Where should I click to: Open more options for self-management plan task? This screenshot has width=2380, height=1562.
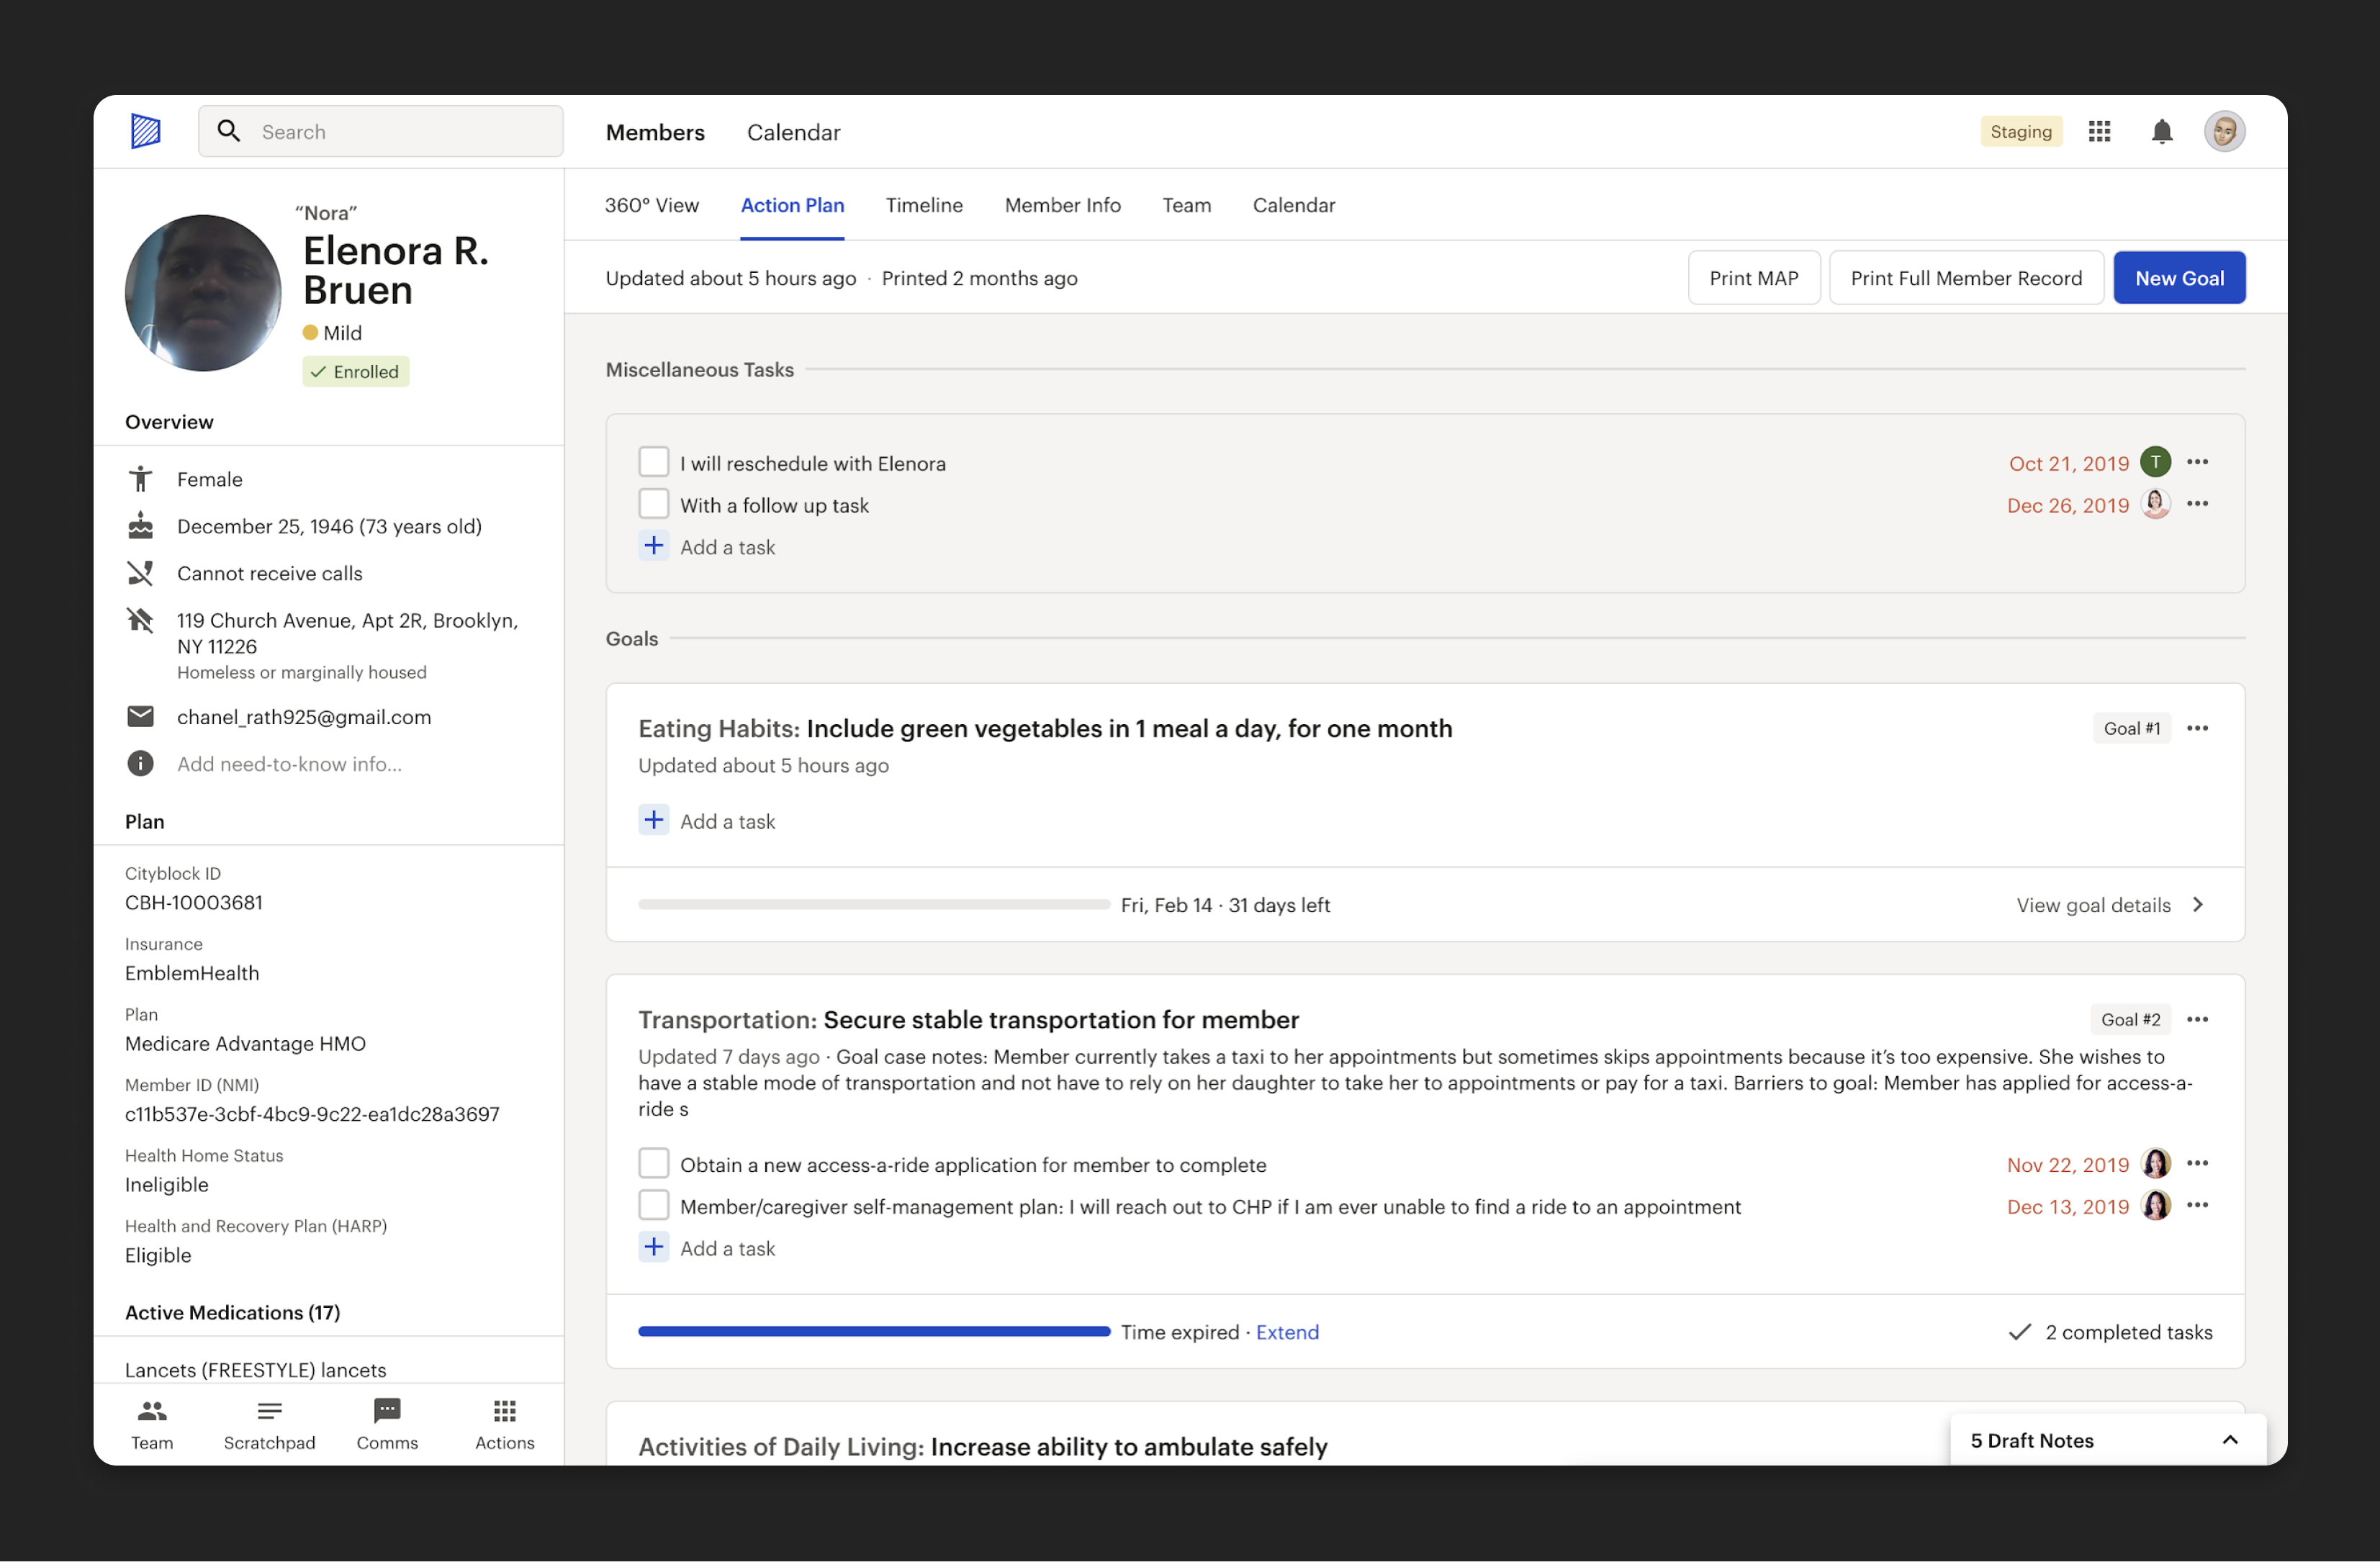pos(2197,1206)
